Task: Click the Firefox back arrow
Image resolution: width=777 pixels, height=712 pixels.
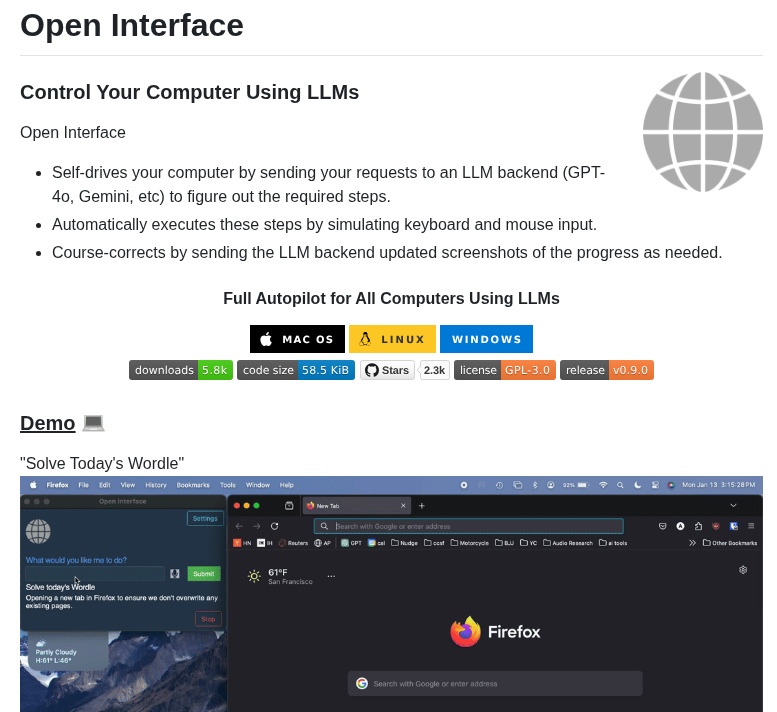Action: tap(239, 526)
